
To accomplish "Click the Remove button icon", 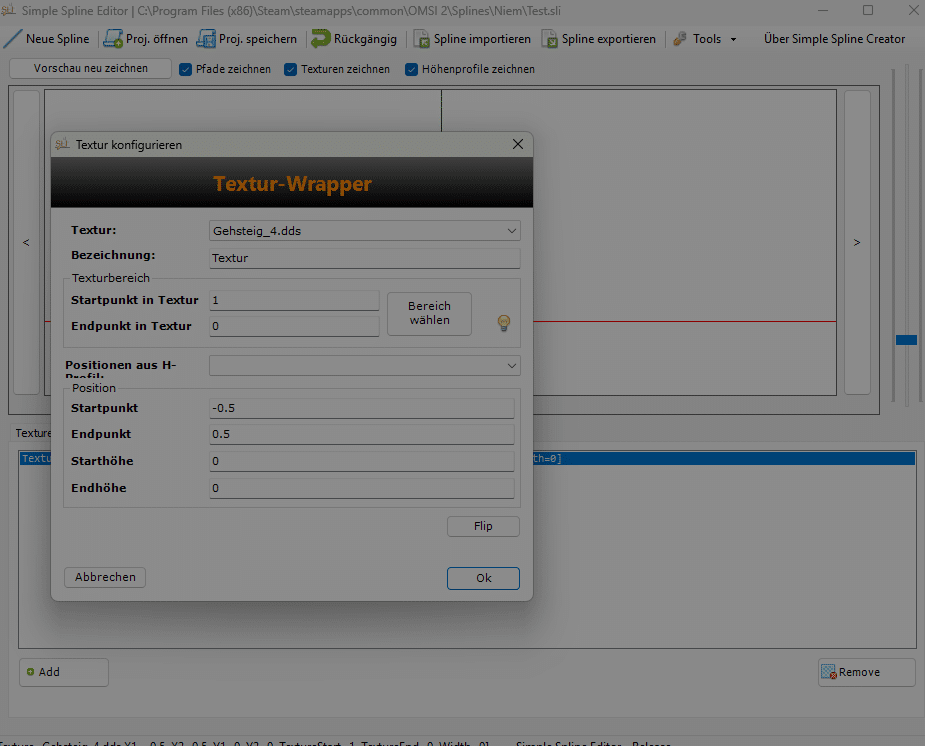I will tap(828, 672).
